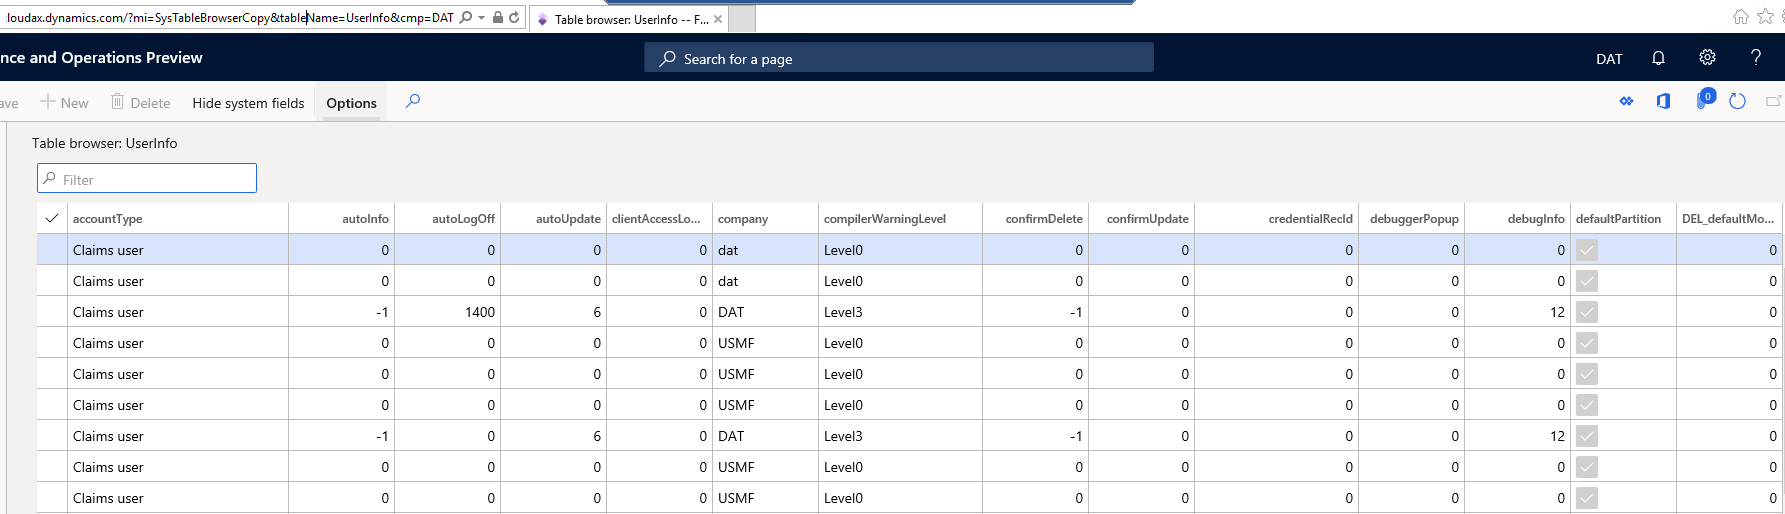Click the autoLogOff cell reading 1400
This screenshot has height=514, width=1785.
tap(448, 312)
